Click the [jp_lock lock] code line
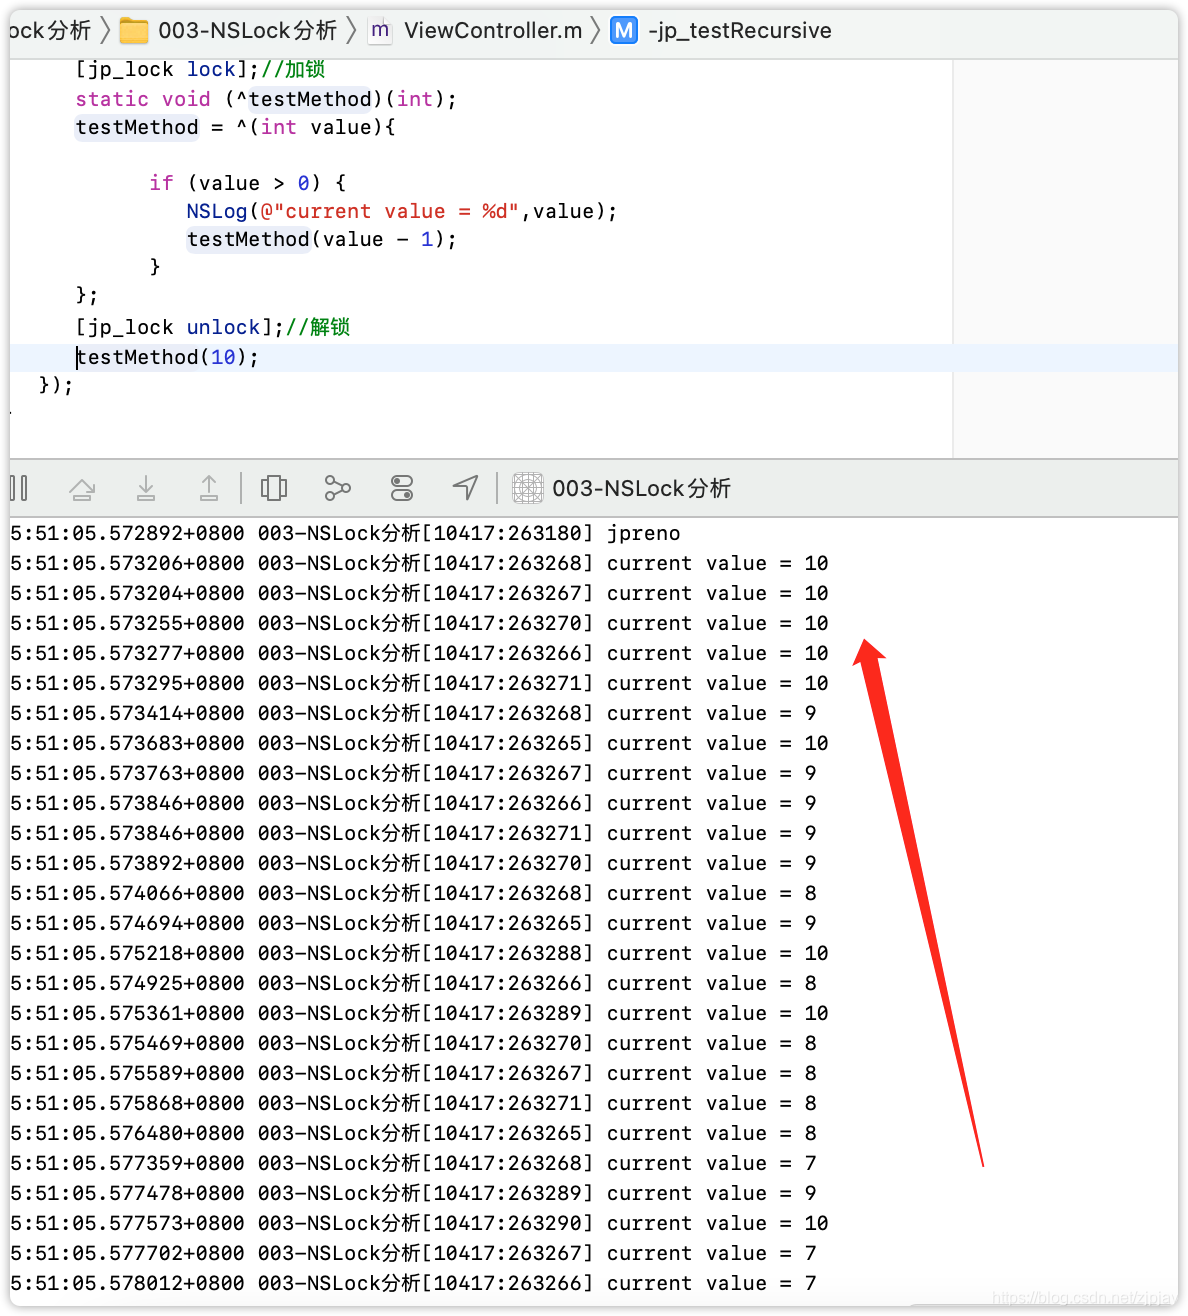This screenshot has height=1316, width=1188. [x=201, y=69]
